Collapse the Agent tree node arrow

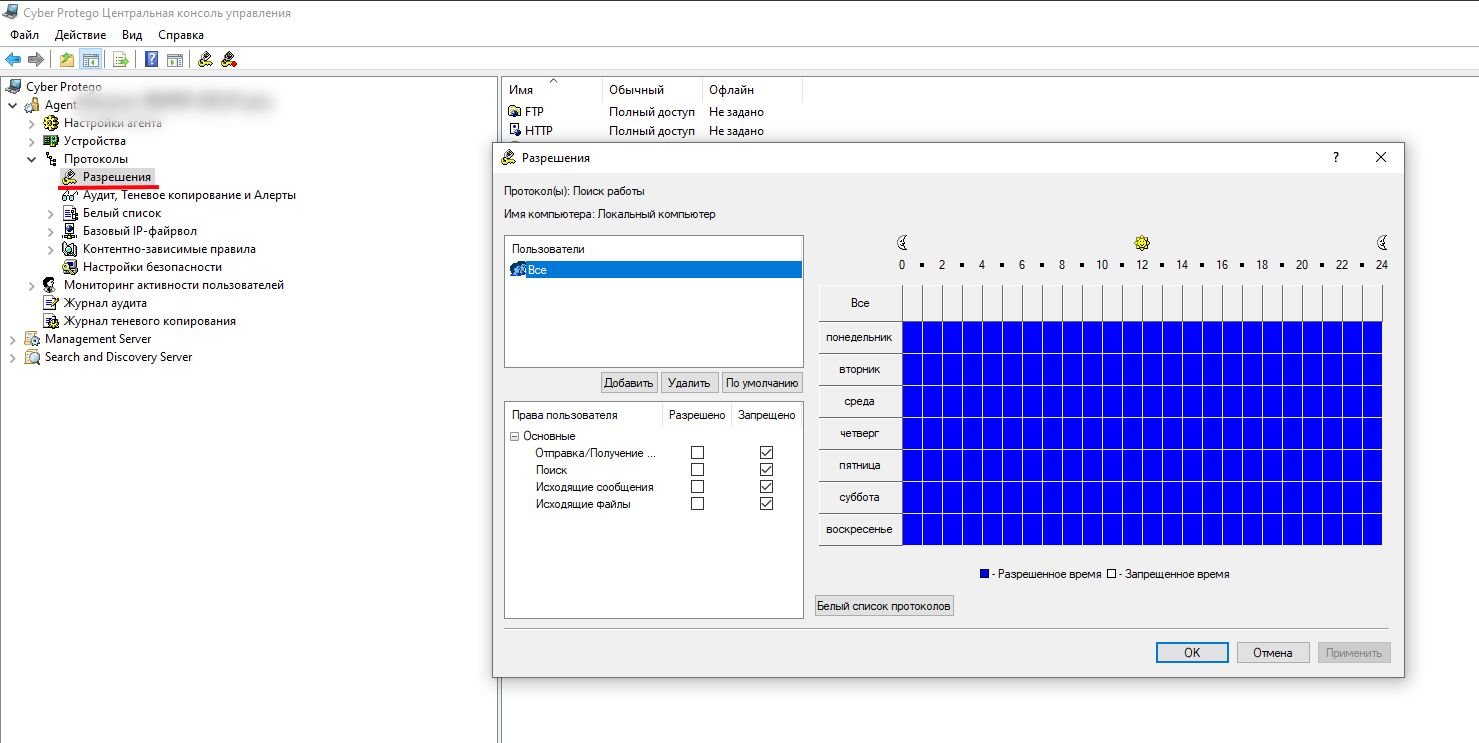12,105
